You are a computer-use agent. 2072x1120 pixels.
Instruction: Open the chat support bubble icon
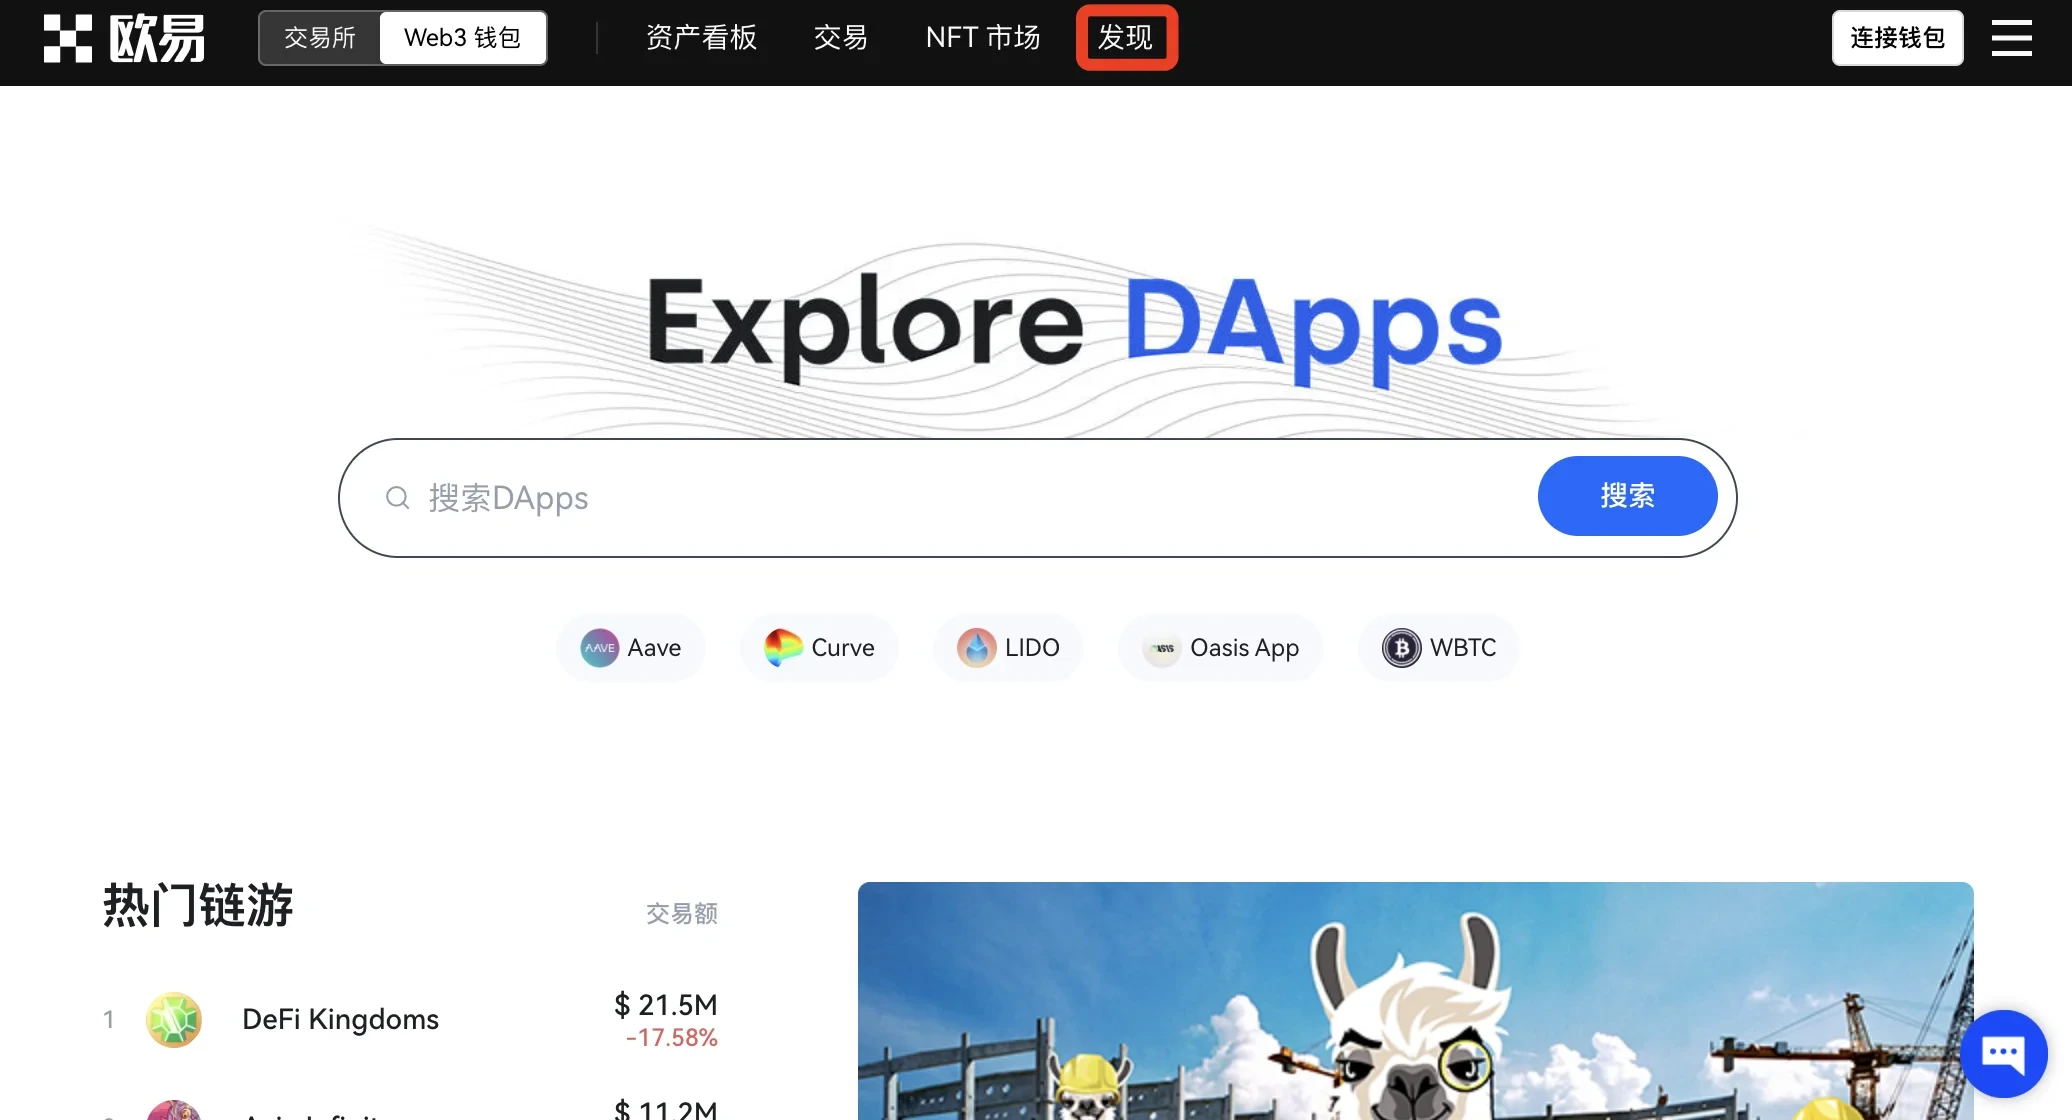click(2003, 1053)
